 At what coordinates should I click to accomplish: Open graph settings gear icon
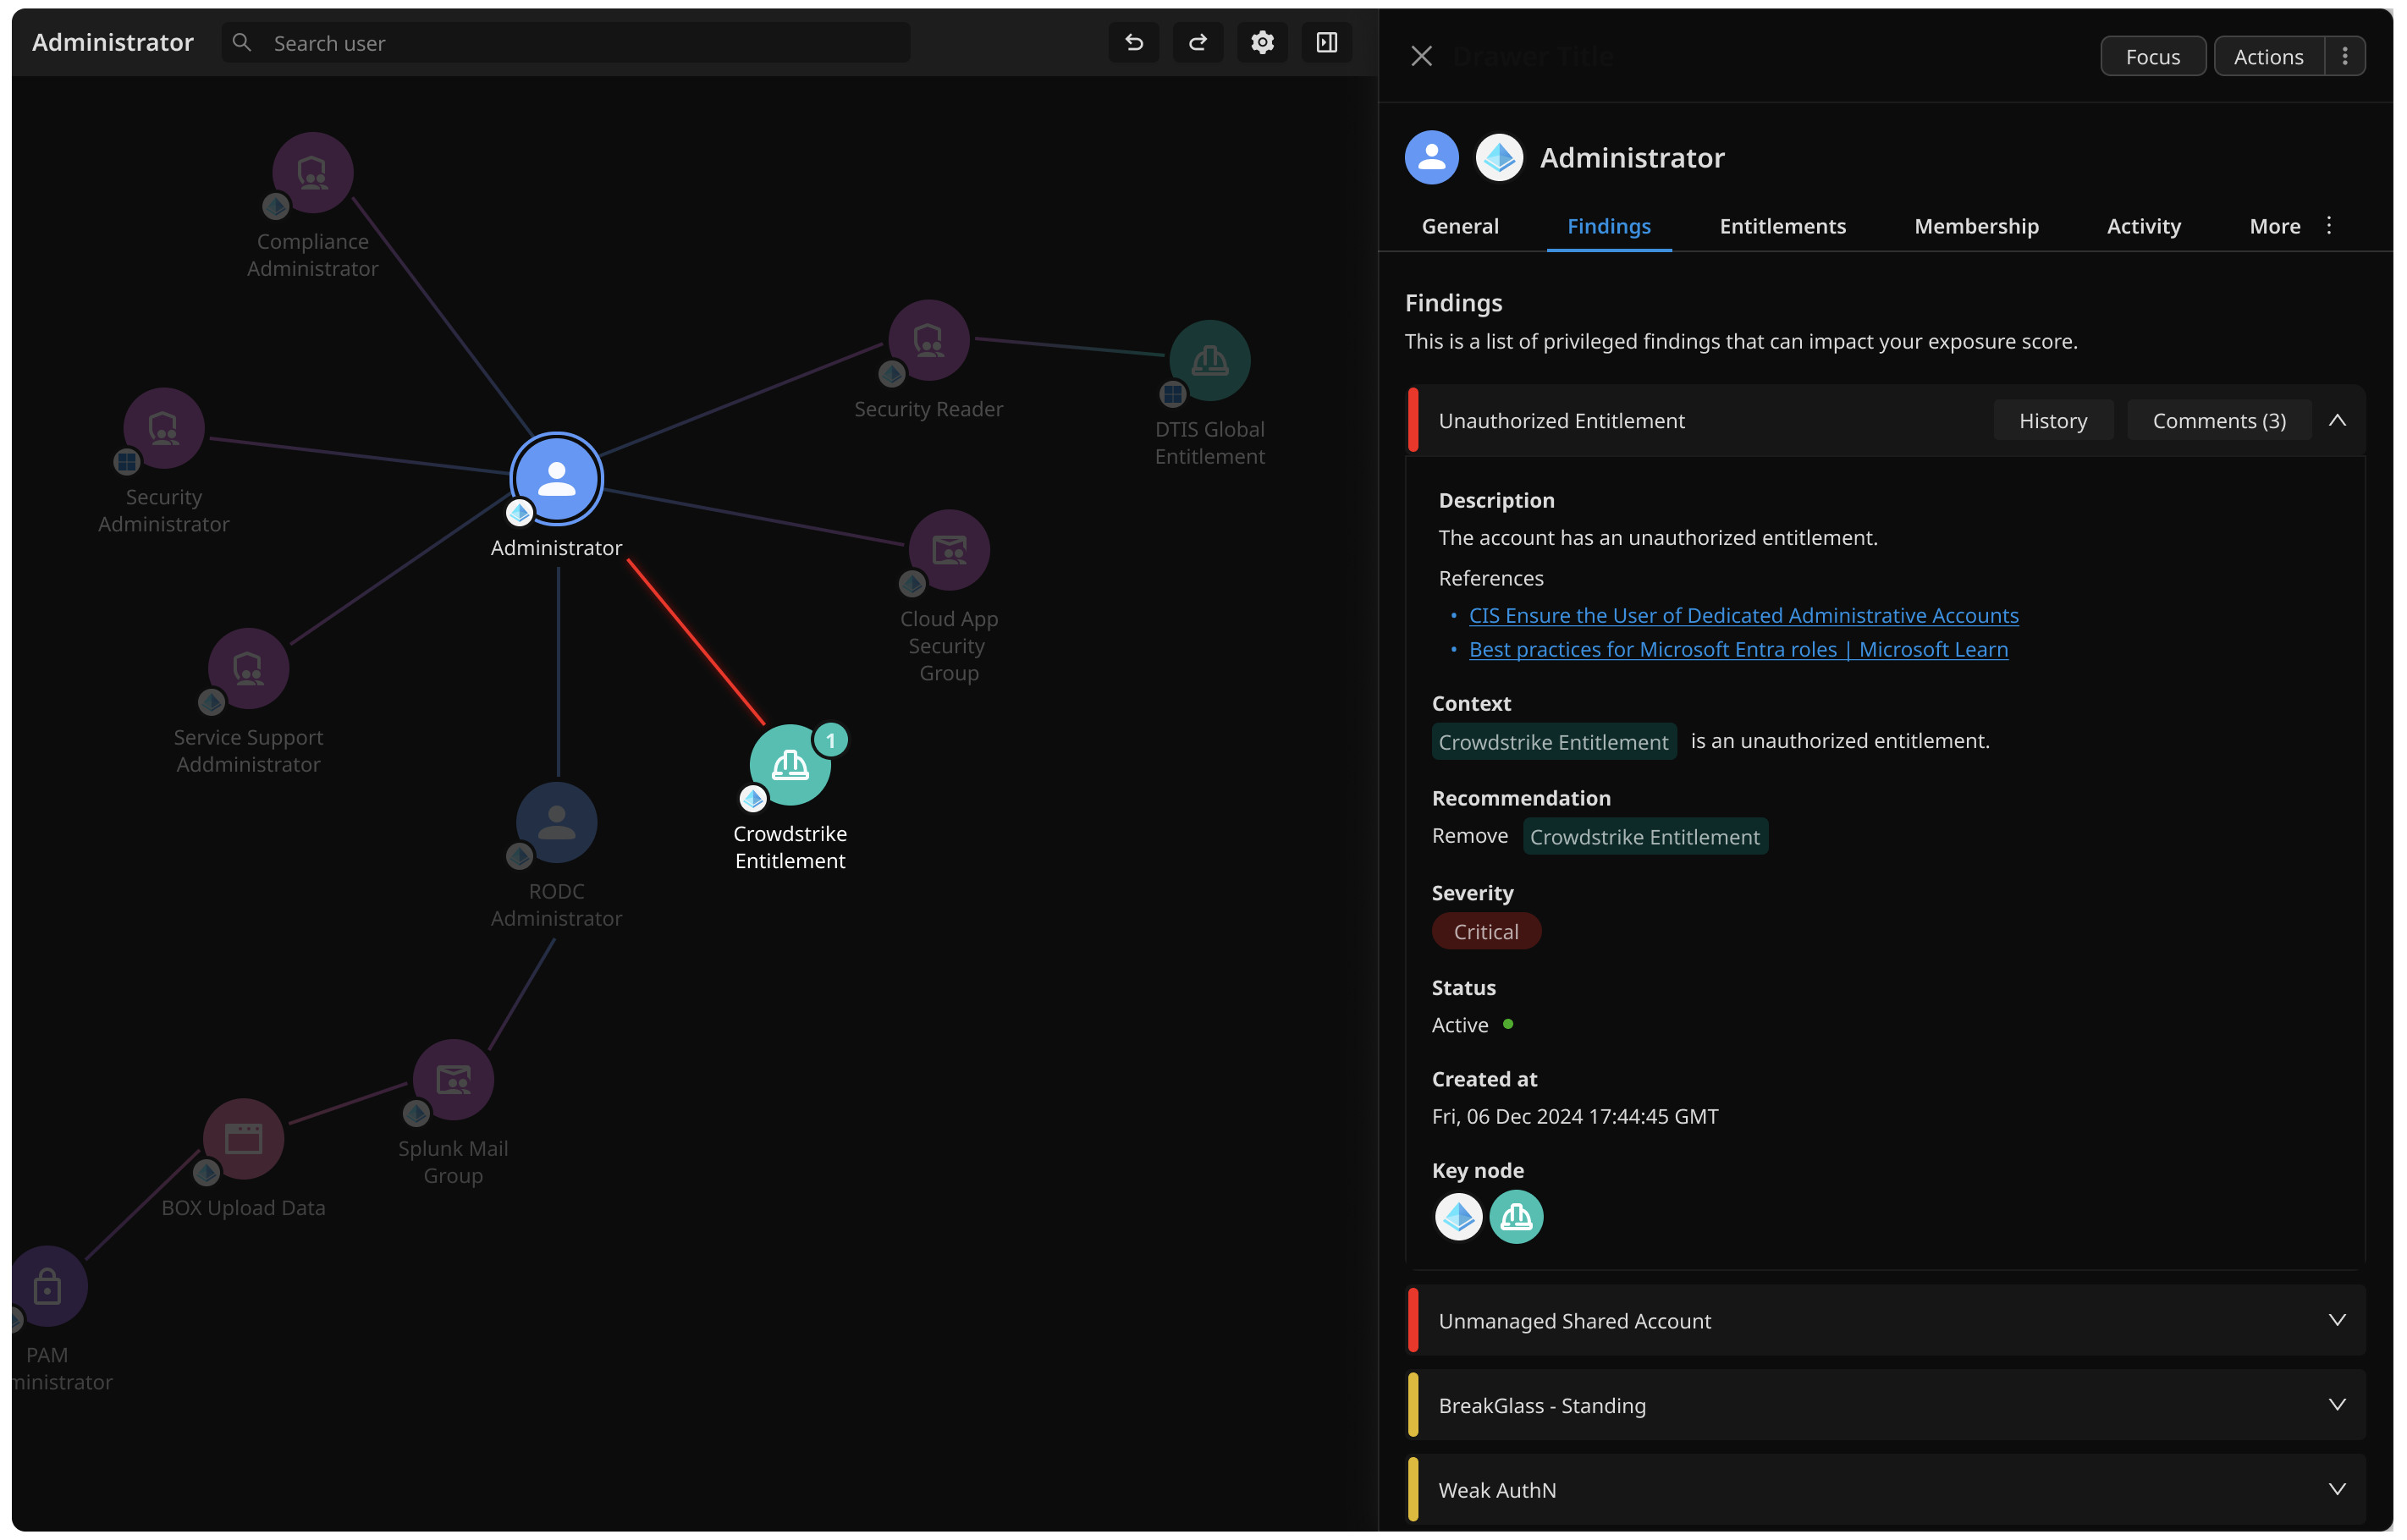(x=1262, y=42)
